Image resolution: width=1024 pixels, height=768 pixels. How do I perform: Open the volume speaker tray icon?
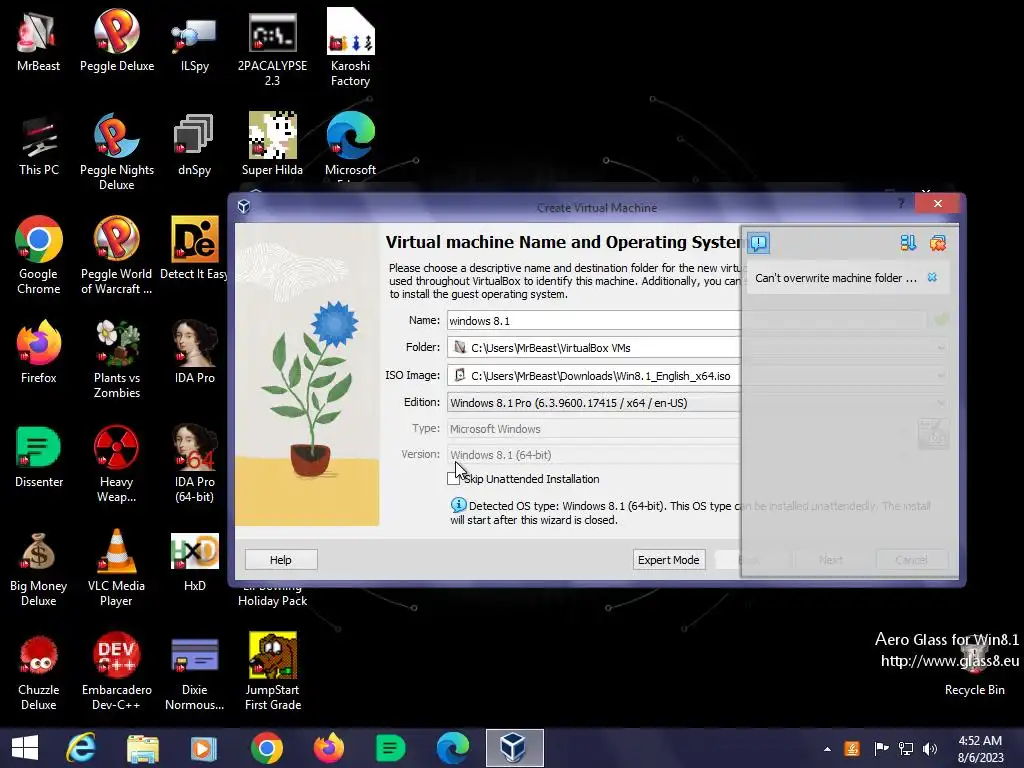(930, 748)
